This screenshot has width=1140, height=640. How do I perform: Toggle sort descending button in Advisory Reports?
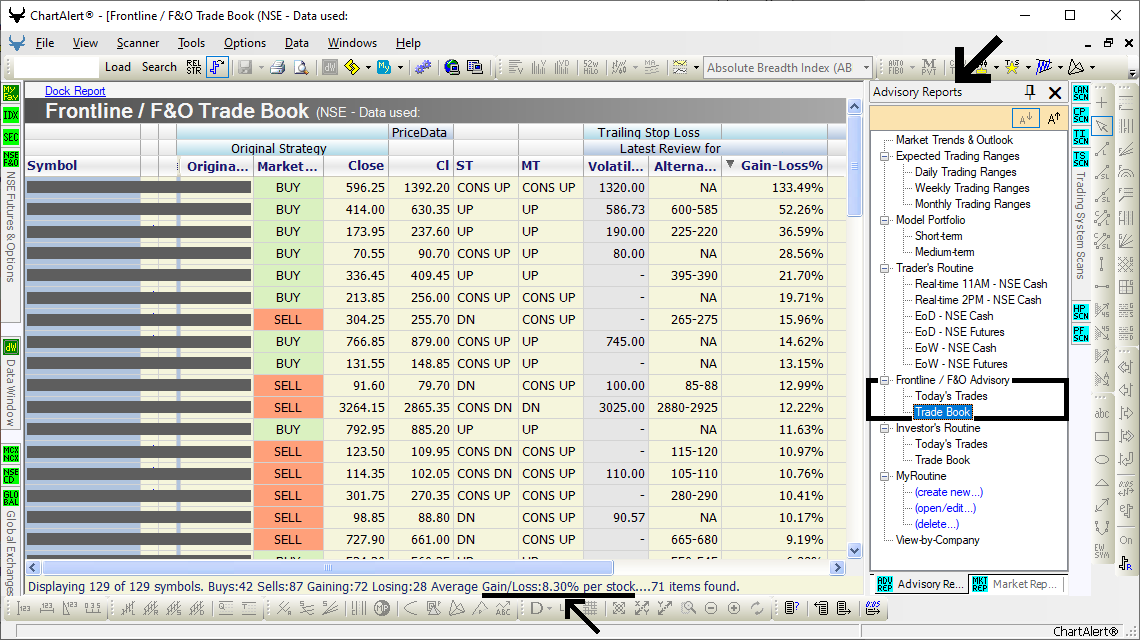(x=1026, y=118)
